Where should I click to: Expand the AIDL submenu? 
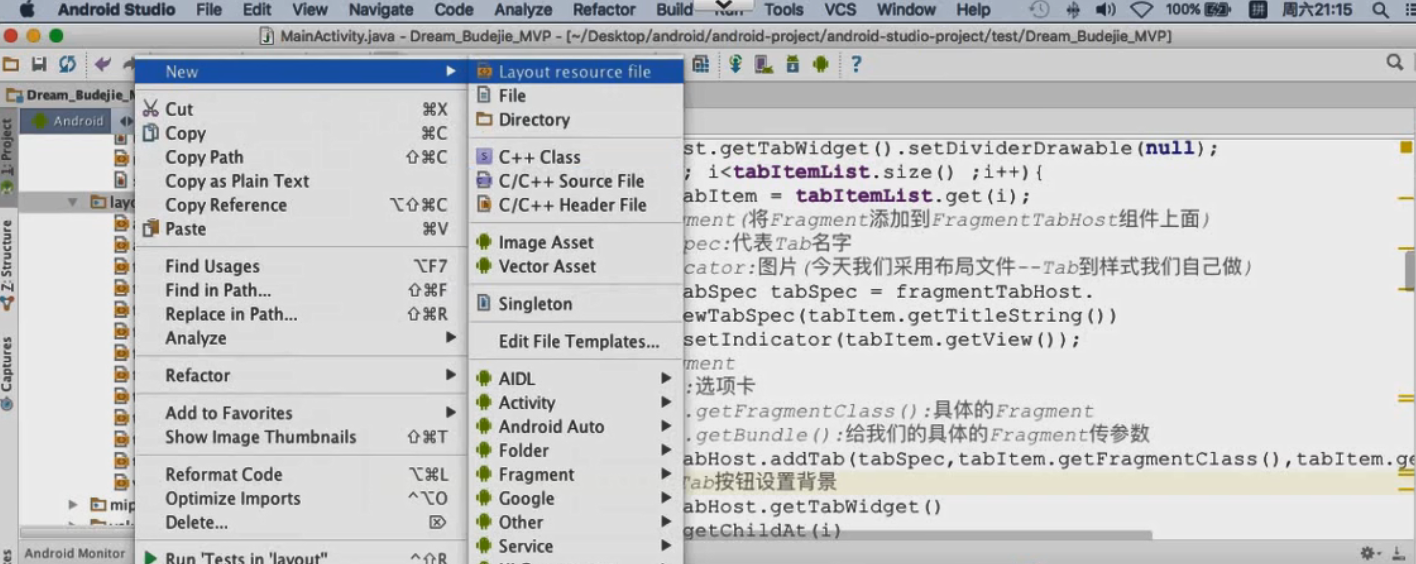576,379
